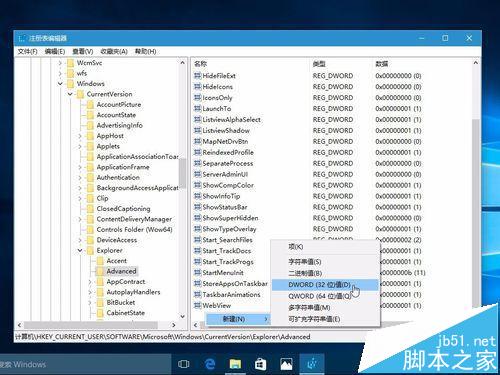Open the 编辑(E) menu
This screenshot has height=375, width=500.
[x=55, y=51]
